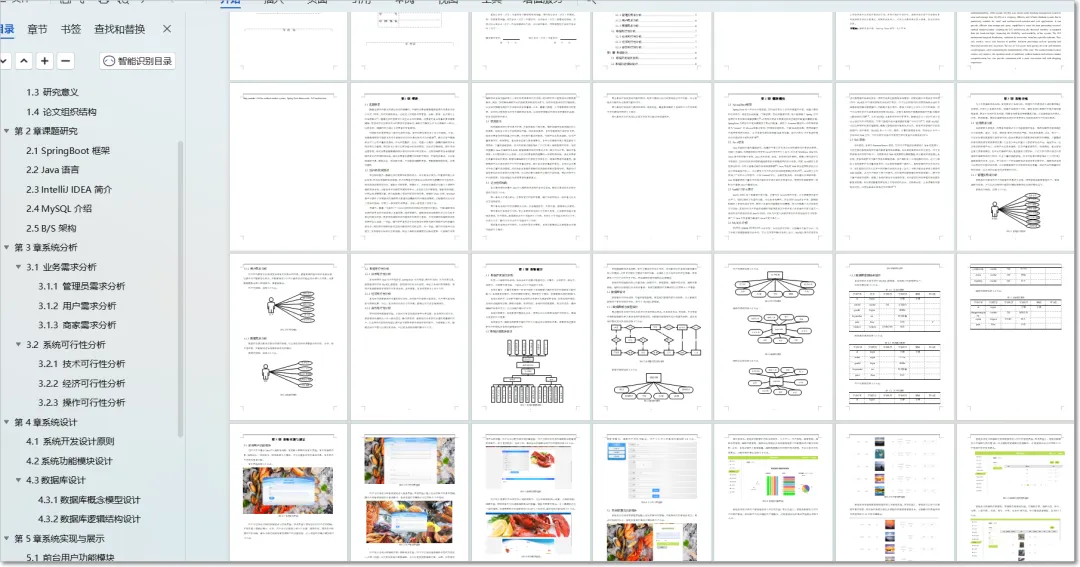Collapse the 第5章系统实现与展示 arrow

coord(7,539)
